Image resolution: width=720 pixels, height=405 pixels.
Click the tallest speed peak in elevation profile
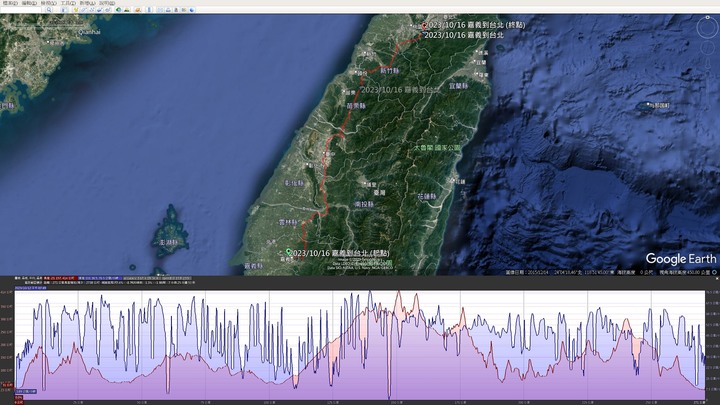pos(370,293)
